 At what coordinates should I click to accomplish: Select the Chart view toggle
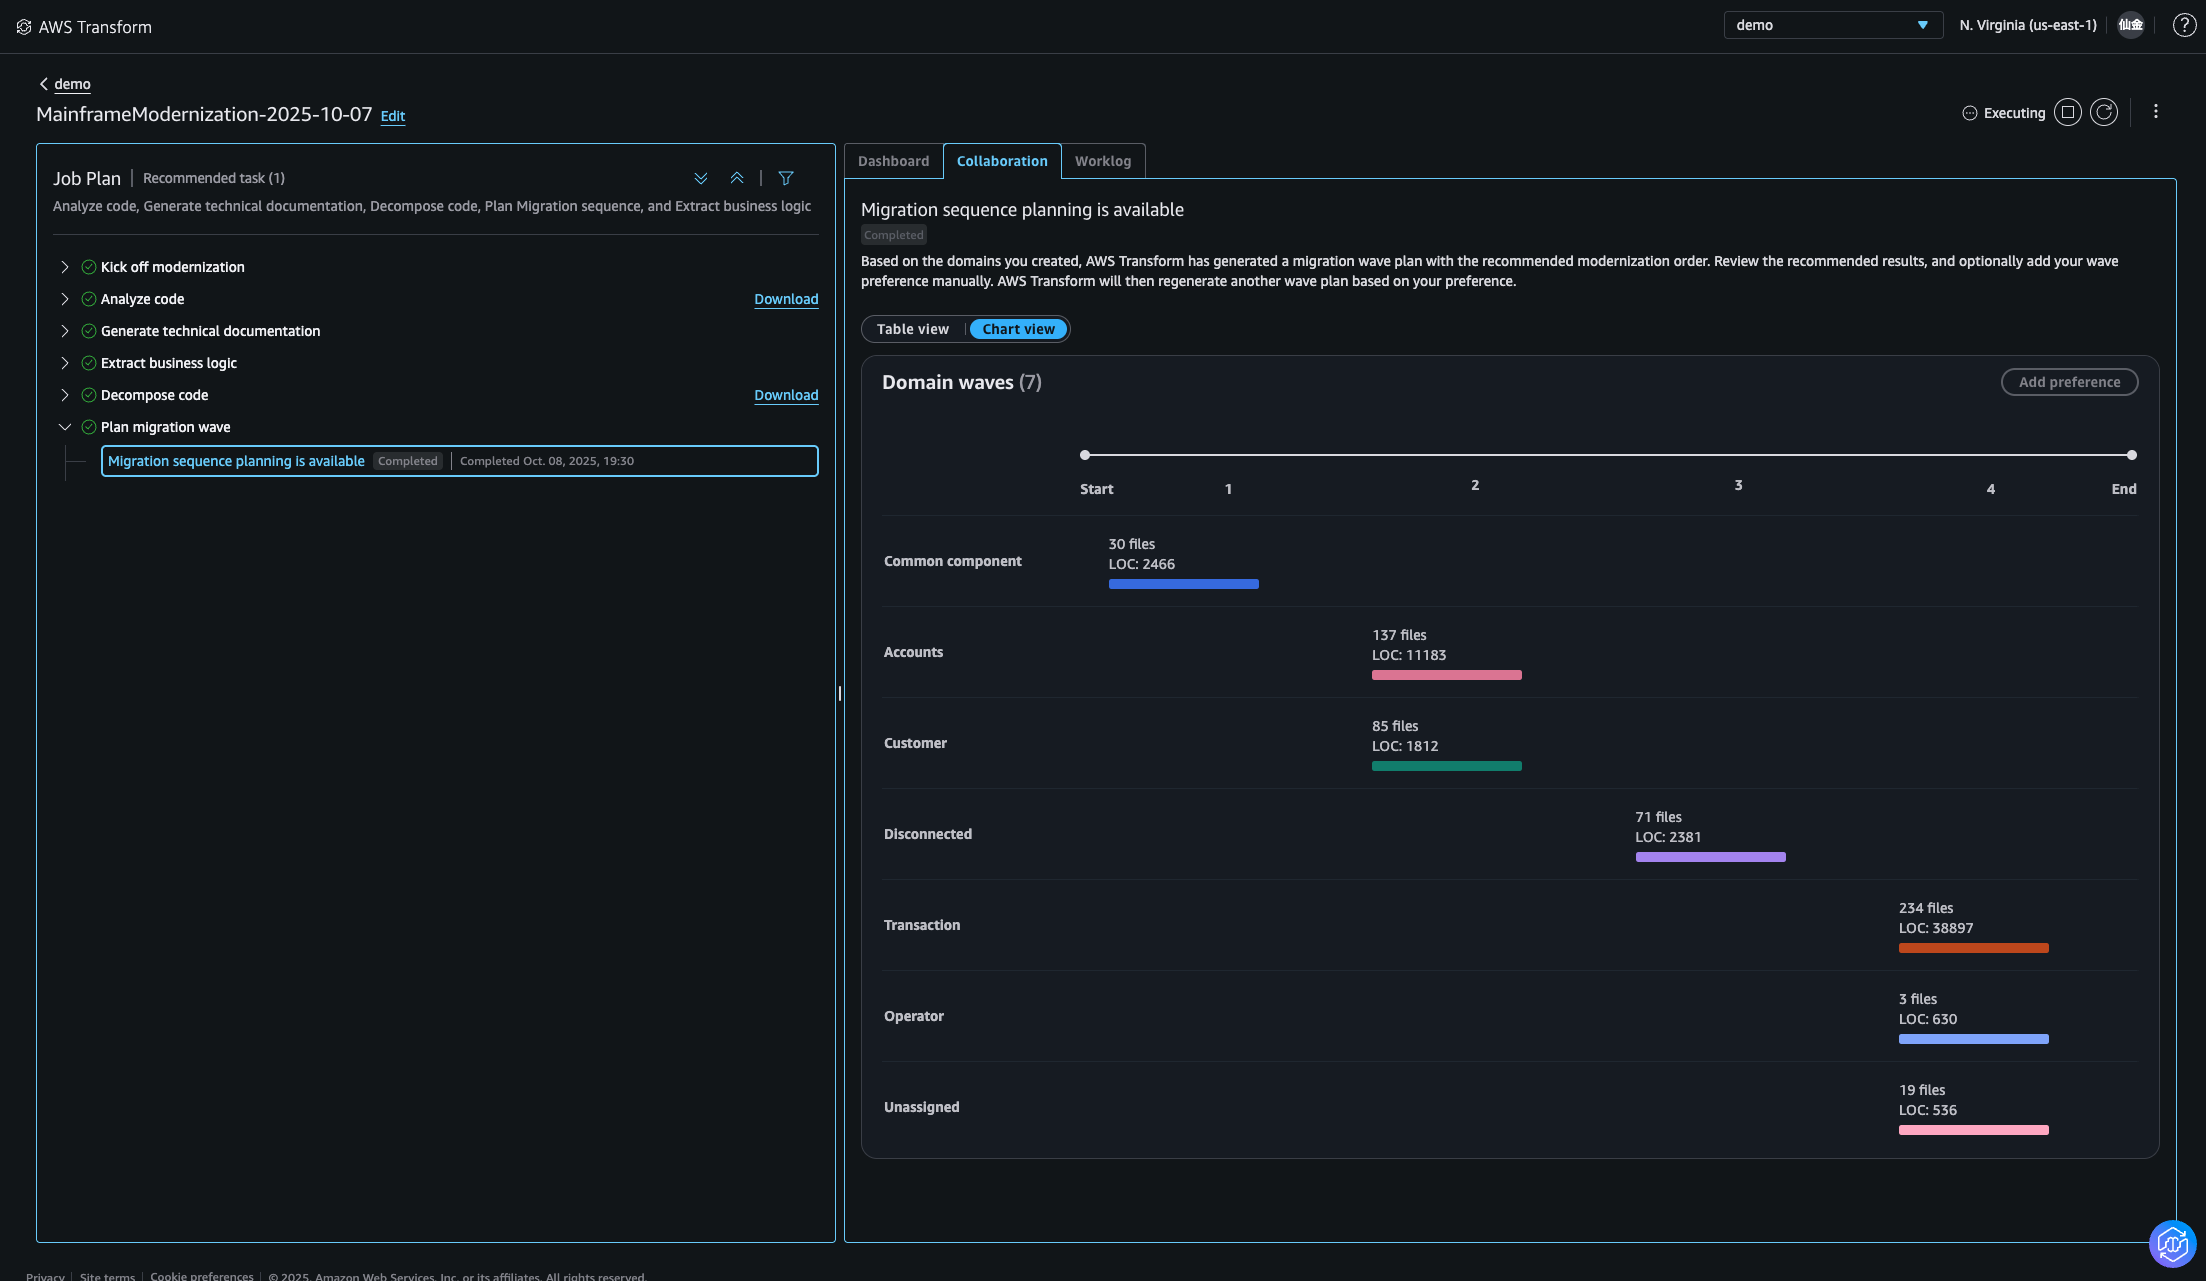pos(1018,329)
